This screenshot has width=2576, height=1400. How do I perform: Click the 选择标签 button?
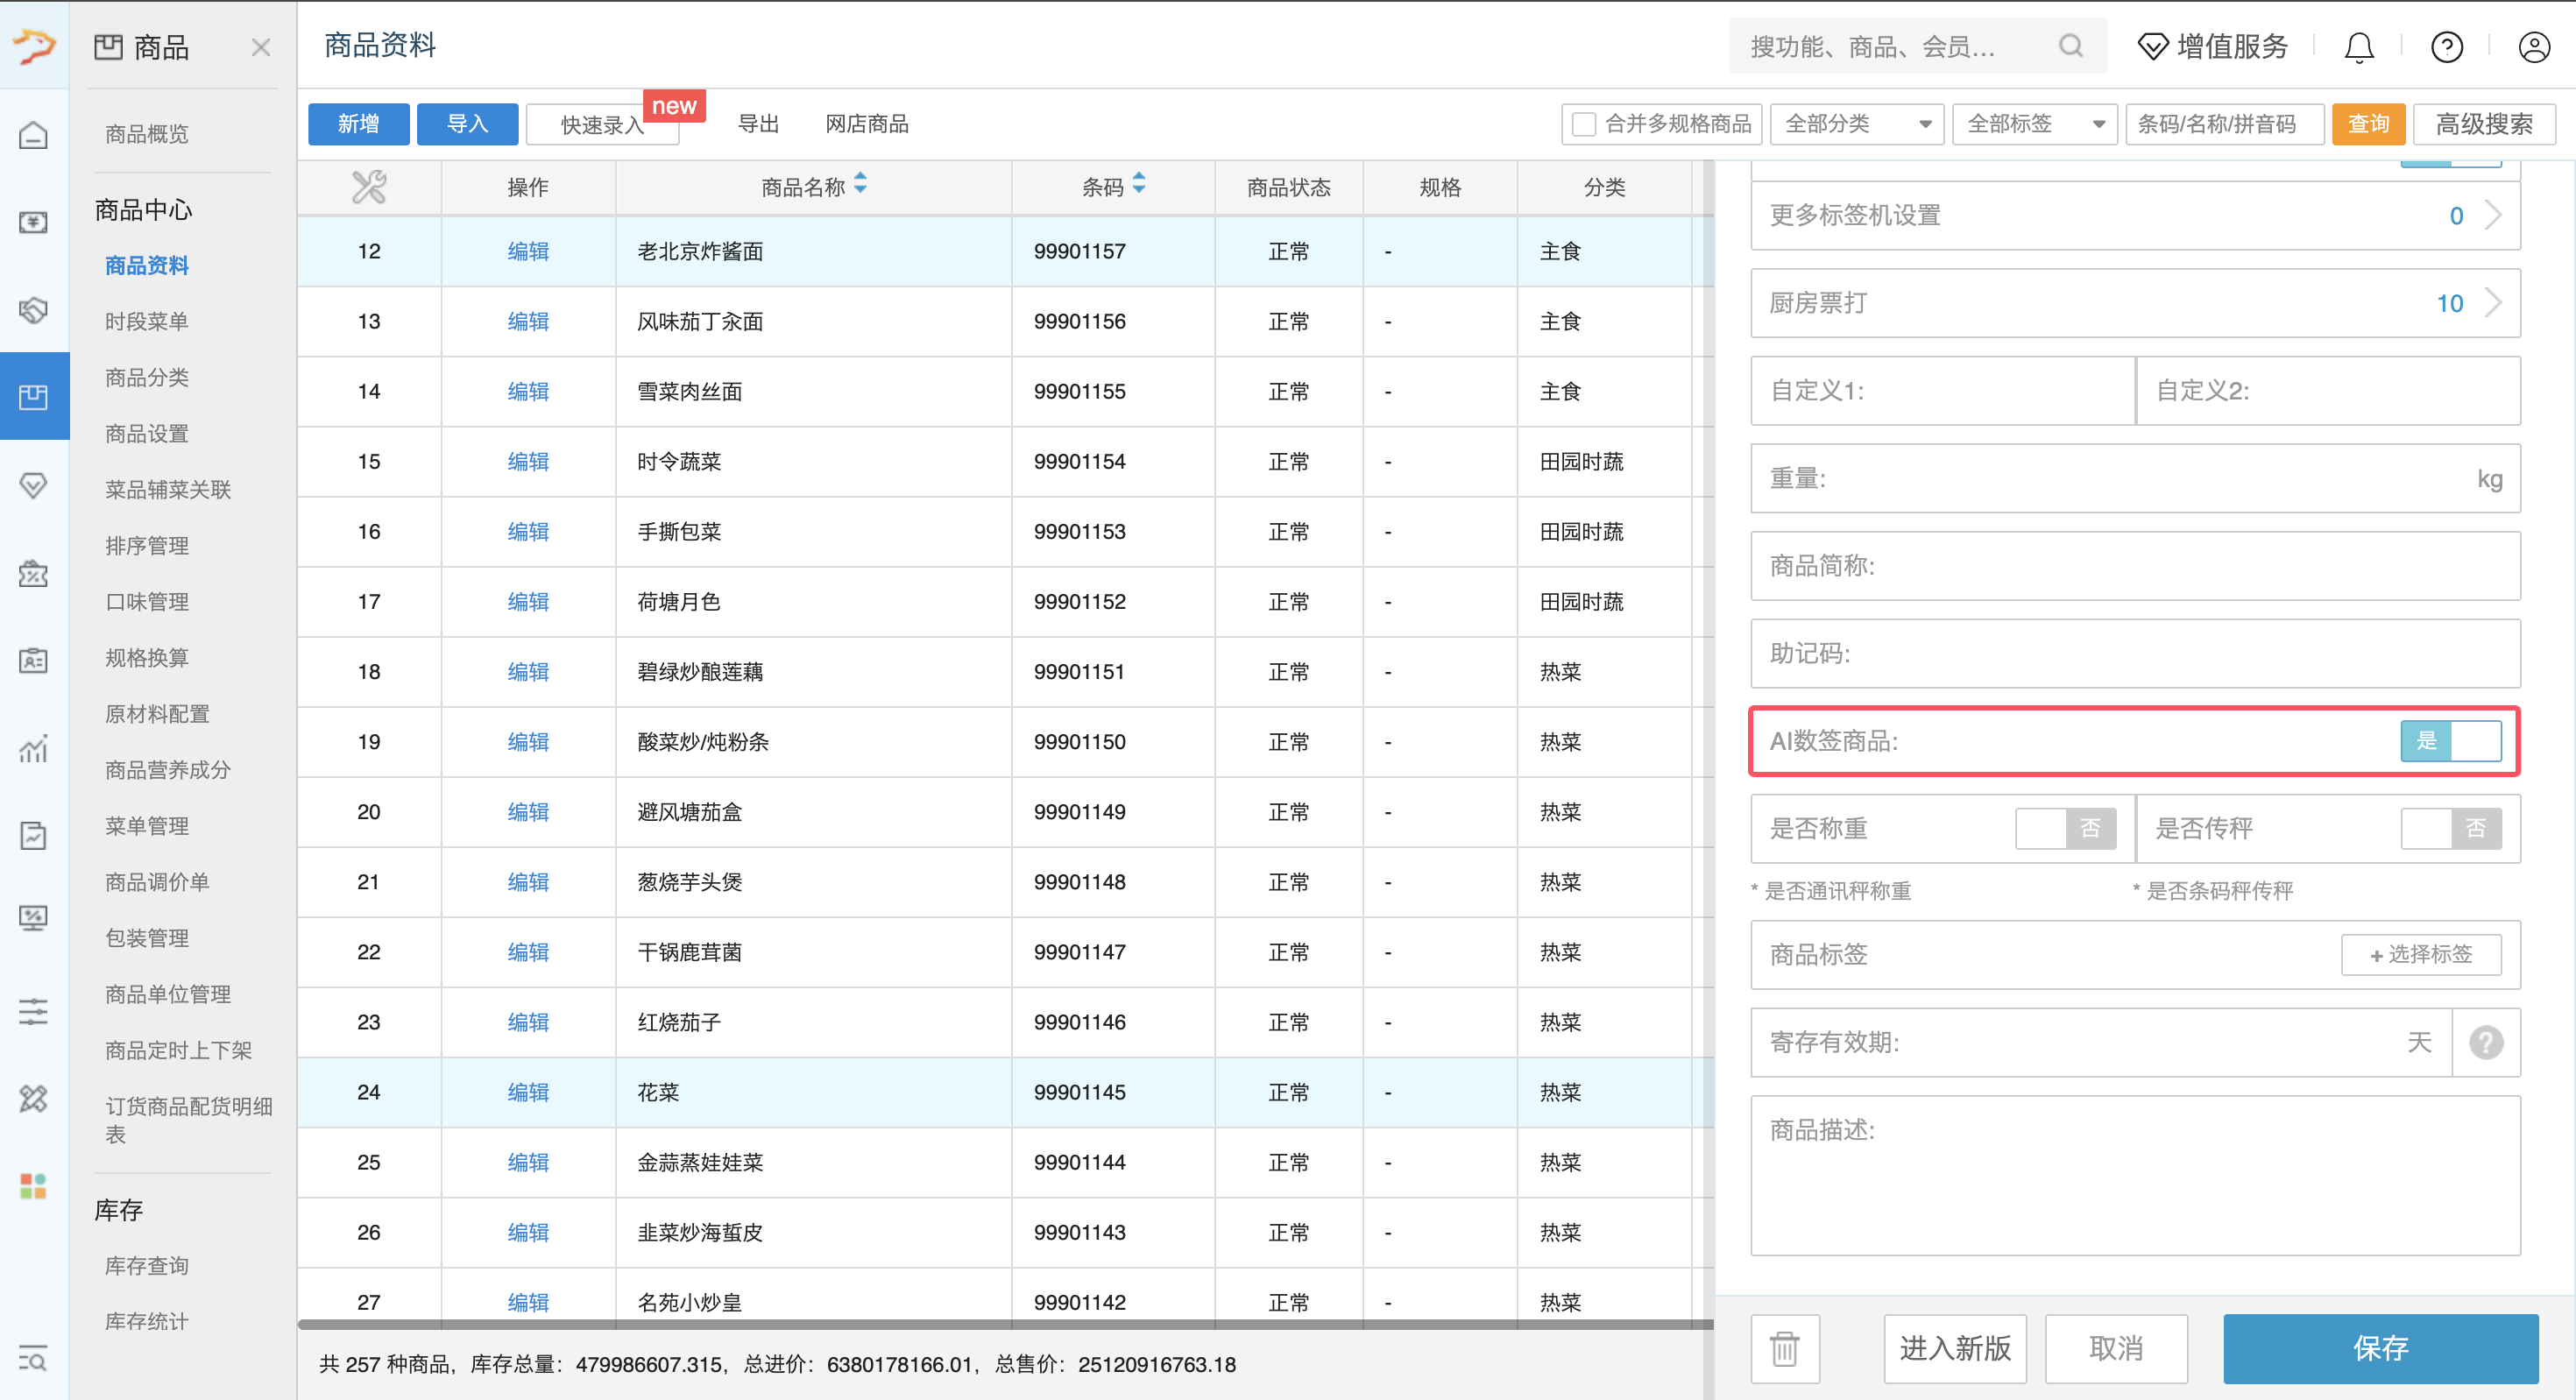tap(2421, 955)
